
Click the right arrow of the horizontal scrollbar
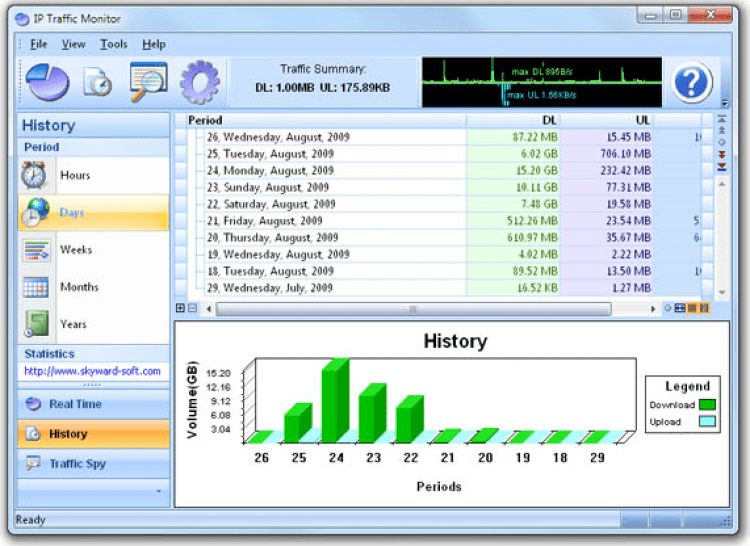click(x=652, y=309)
